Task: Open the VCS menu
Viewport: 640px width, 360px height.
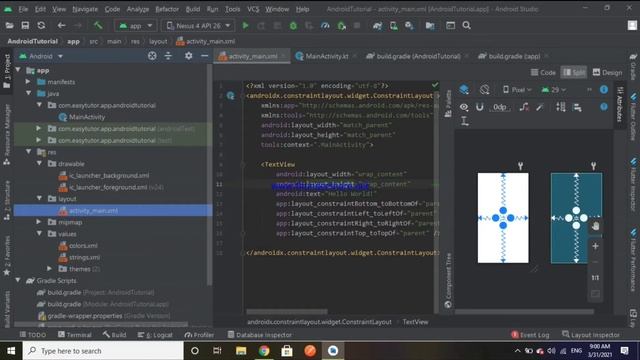Action: 253,9
